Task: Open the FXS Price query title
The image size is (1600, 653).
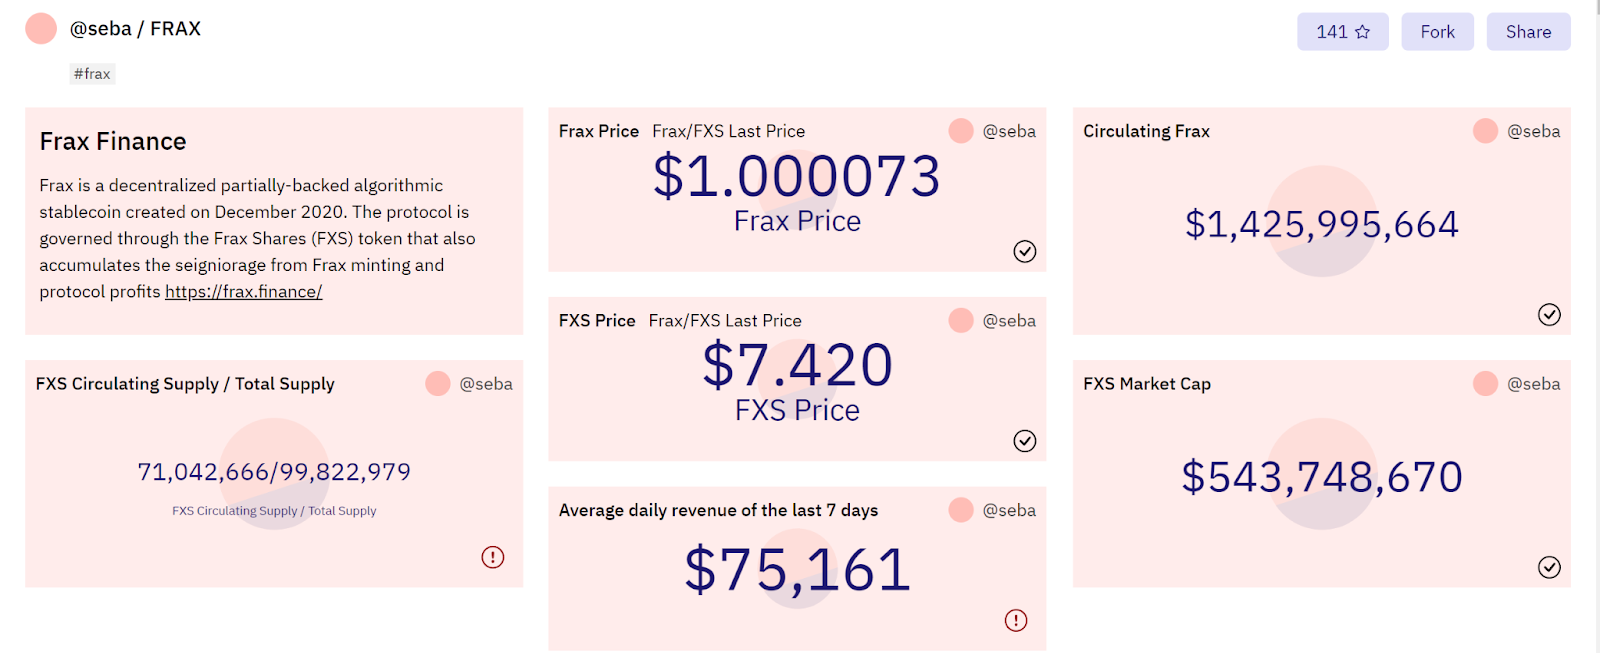Action: click(x=597, y=321)
